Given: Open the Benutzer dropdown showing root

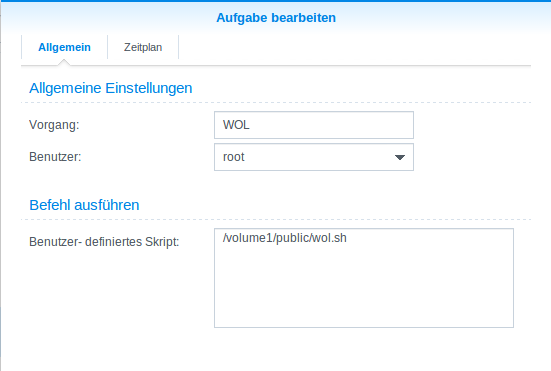Looking at the screenshot, I should tap(314, 157).
